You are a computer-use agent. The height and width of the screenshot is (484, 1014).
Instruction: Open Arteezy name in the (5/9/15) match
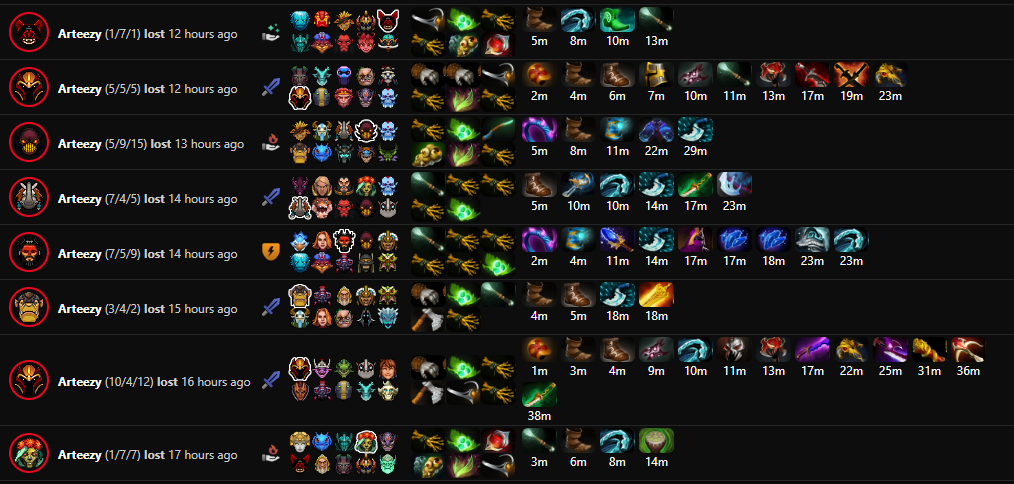coord(80,144)
